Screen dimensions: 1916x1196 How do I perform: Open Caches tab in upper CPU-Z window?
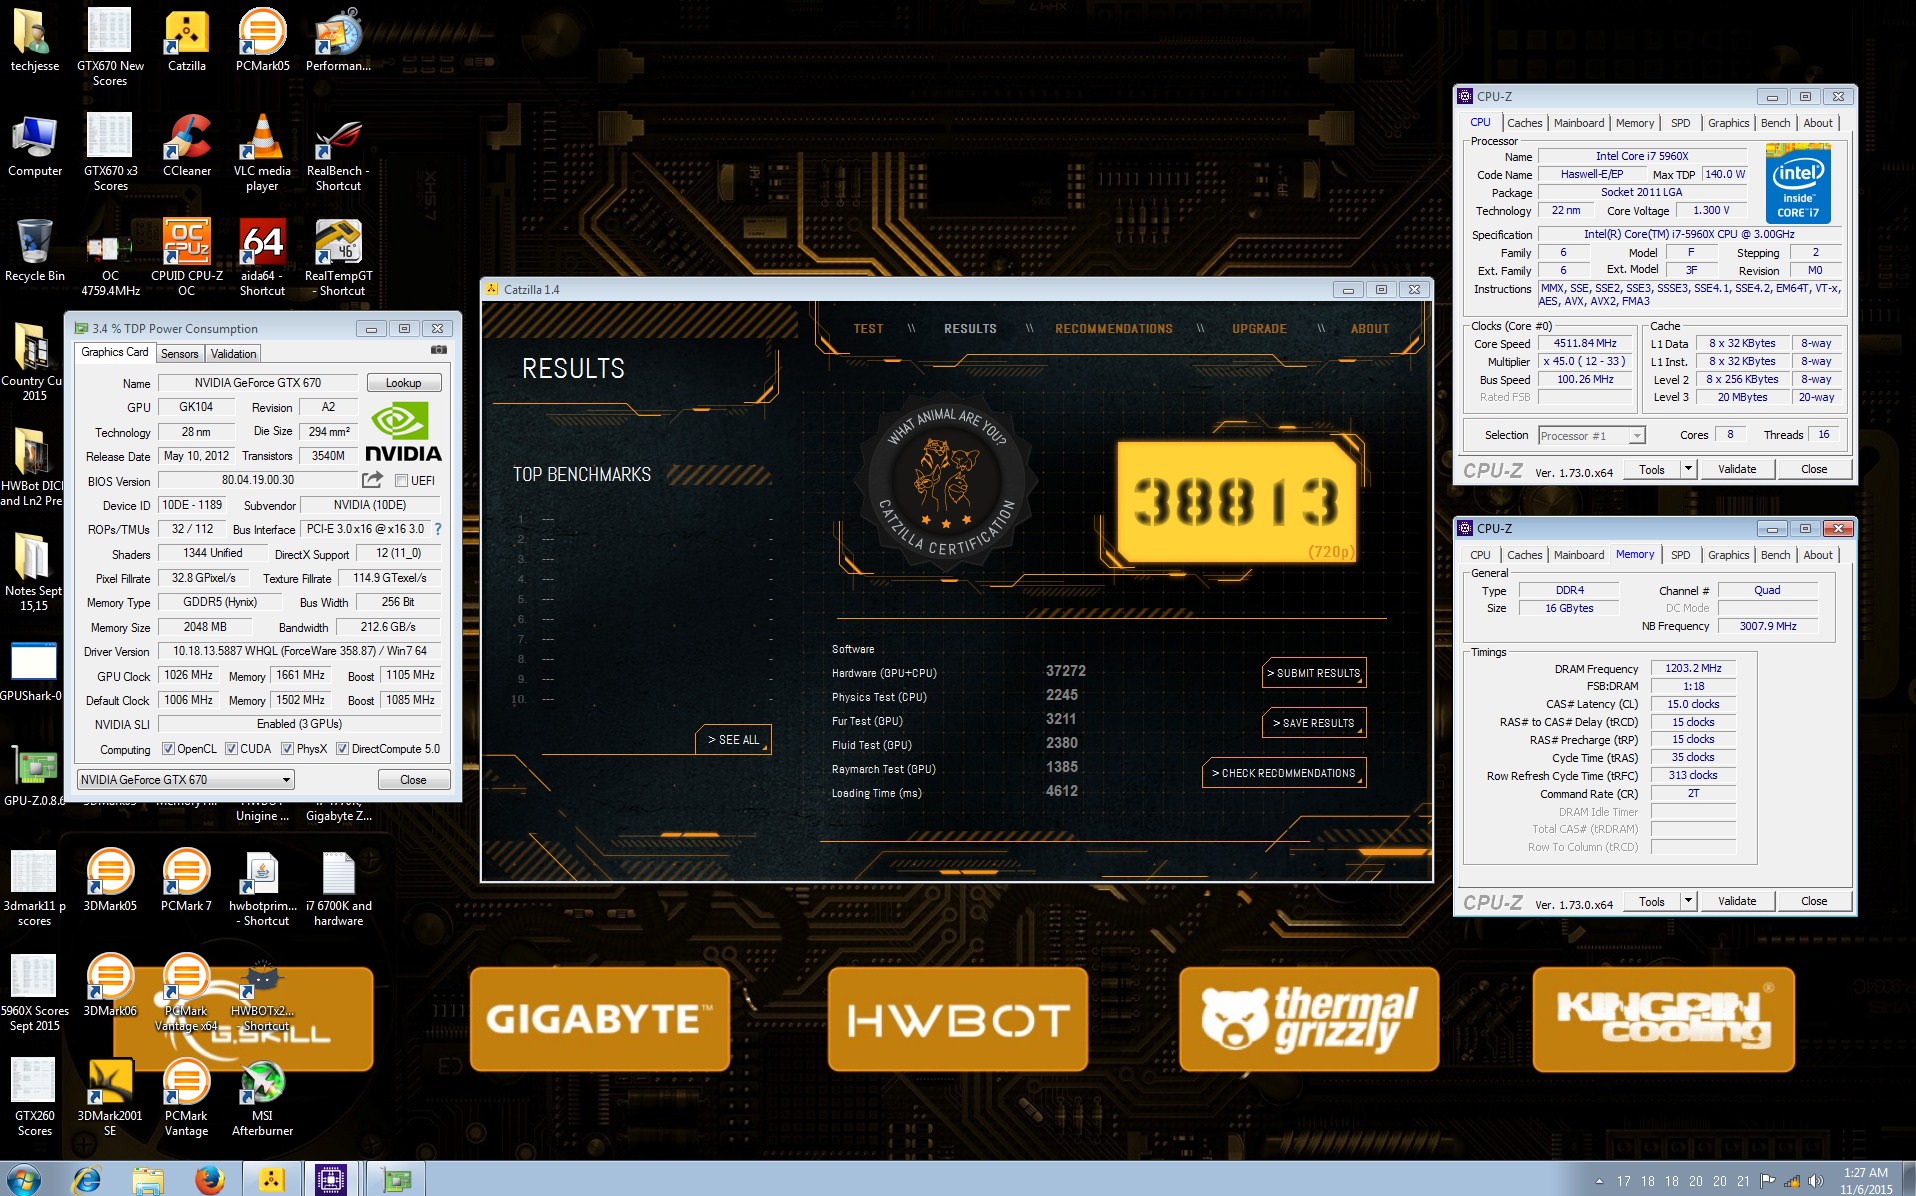click(x=1524, y=123)
